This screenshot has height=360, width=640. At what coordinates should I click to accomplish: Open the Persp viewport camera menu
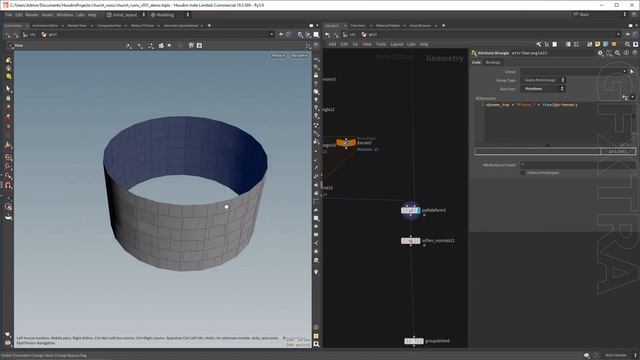pos(278,56)
